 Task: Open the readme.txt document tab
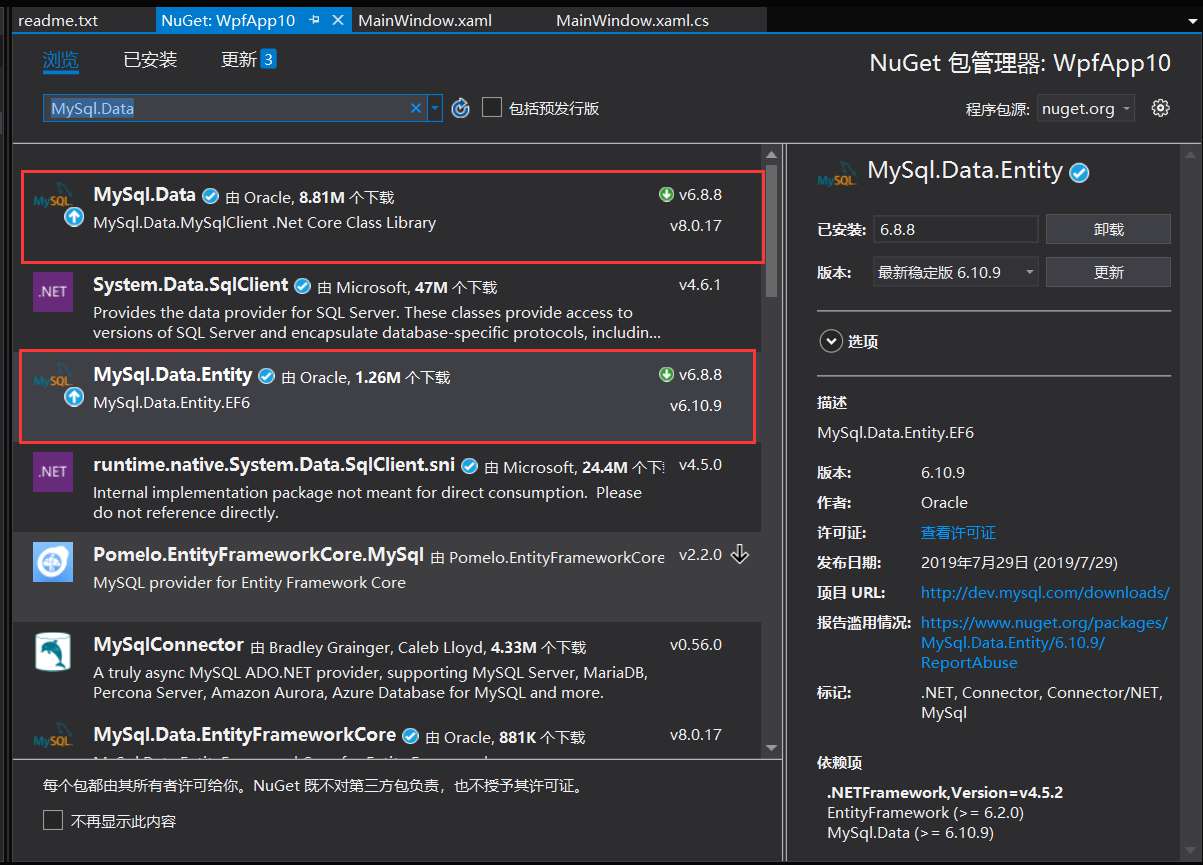[58, 20]
